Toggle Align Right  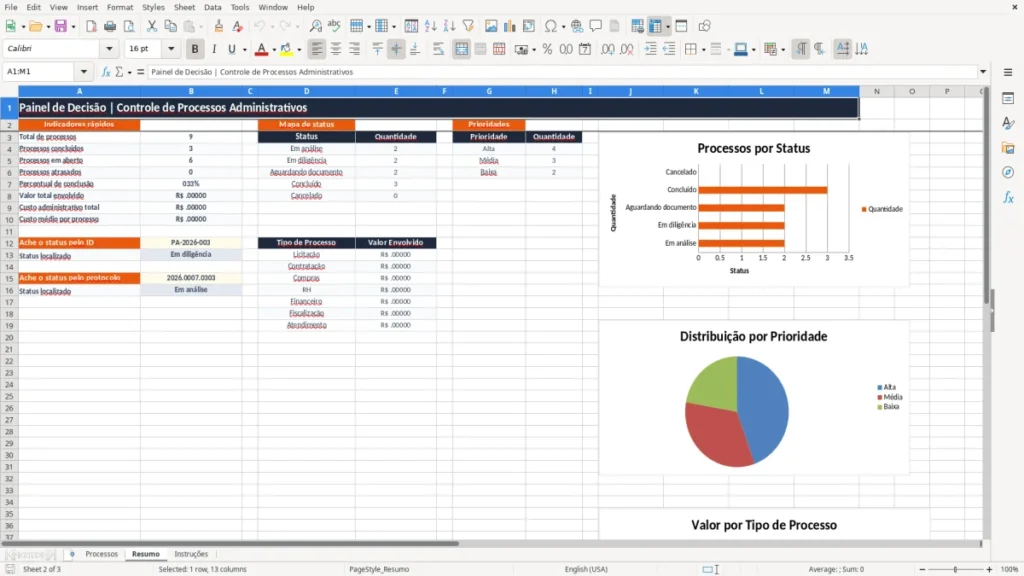tap(355, 49)
